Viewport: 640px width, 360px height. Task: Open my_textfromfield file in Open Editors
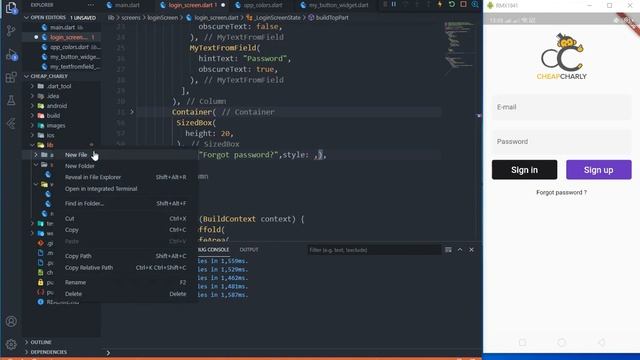pos(71,67)
